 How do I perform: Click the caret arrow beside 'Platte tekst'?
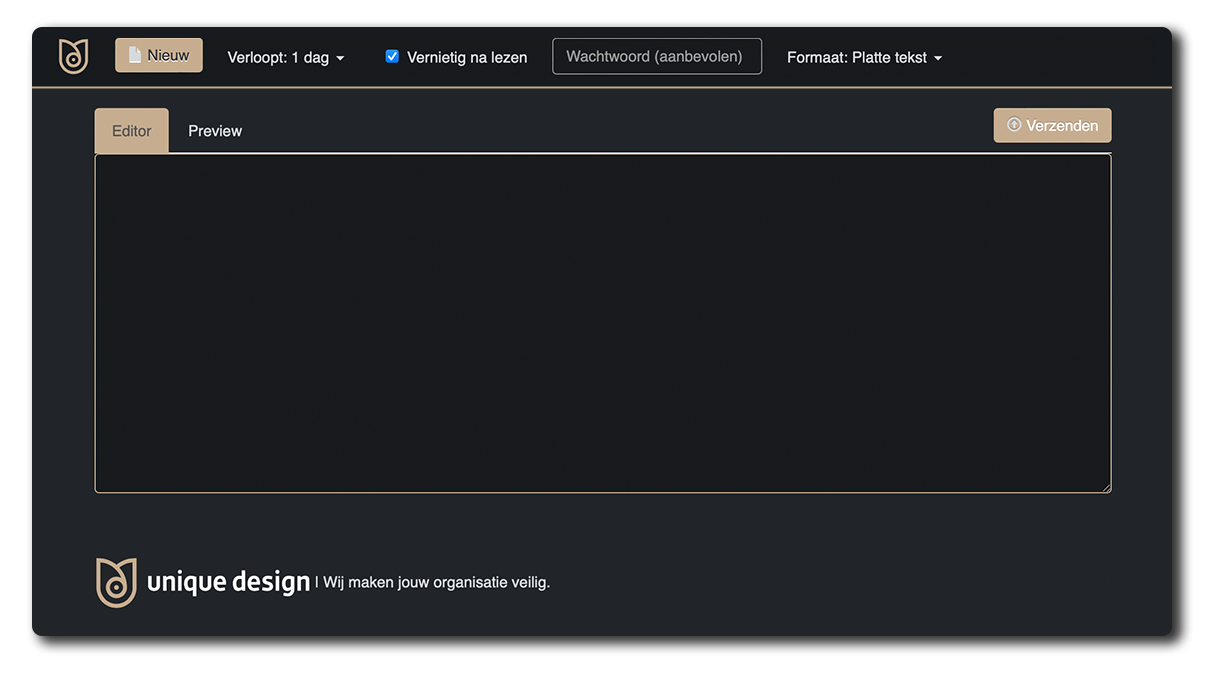coord(938,59)
